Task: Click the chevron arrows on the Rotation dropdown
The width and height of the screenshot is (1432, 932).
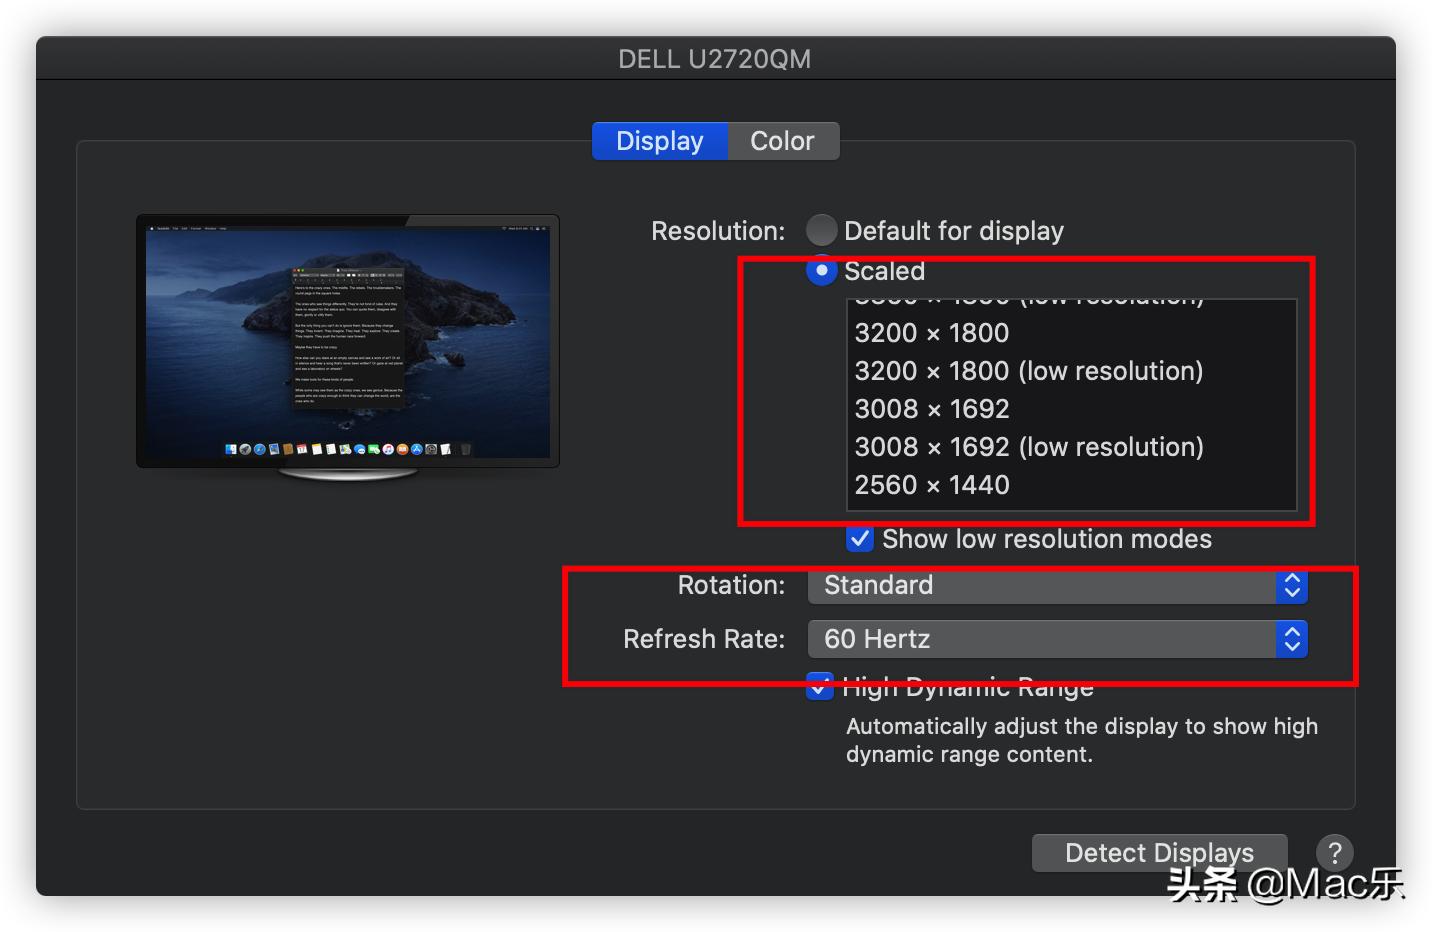Action: [x=1292, y=586]
